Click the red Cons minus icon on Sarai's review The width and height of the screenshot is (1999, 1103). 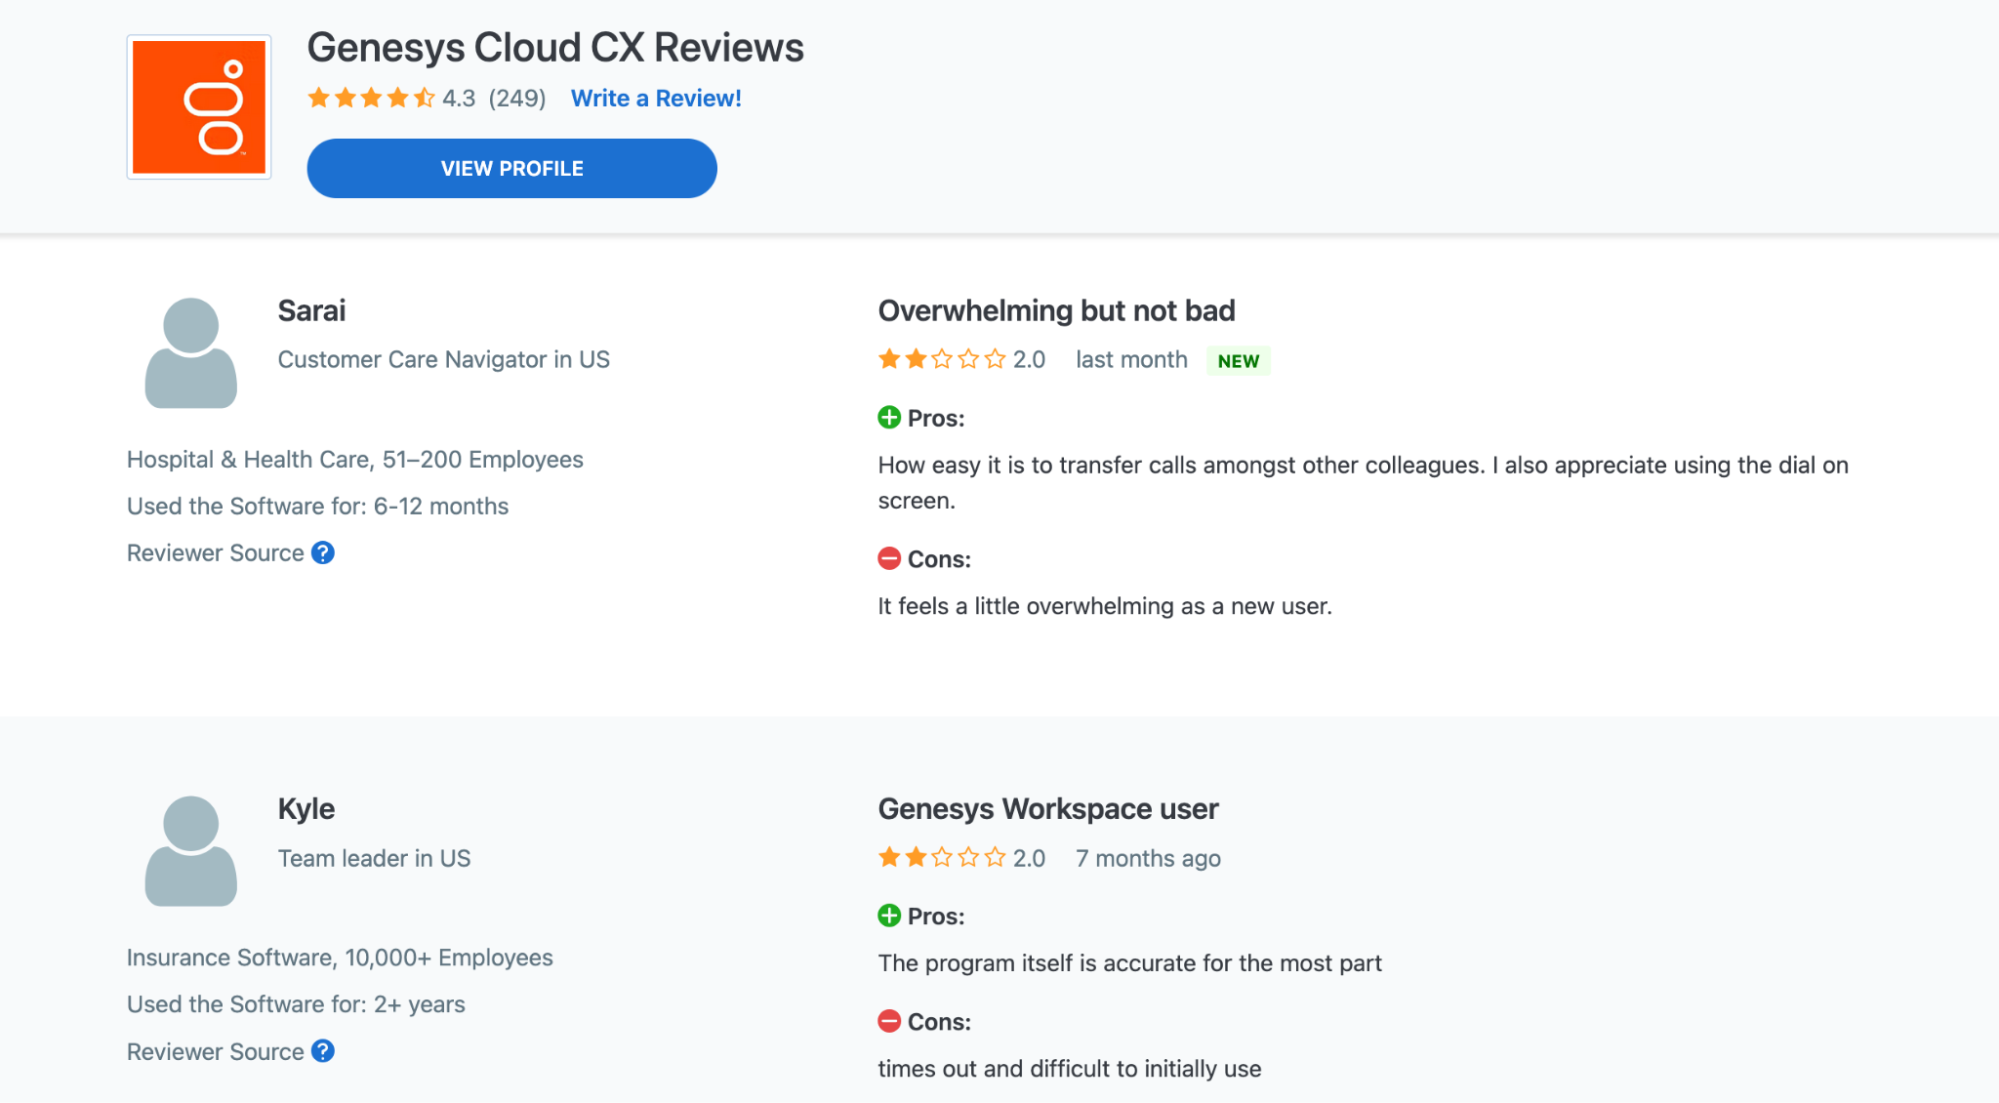coord(890,559)
